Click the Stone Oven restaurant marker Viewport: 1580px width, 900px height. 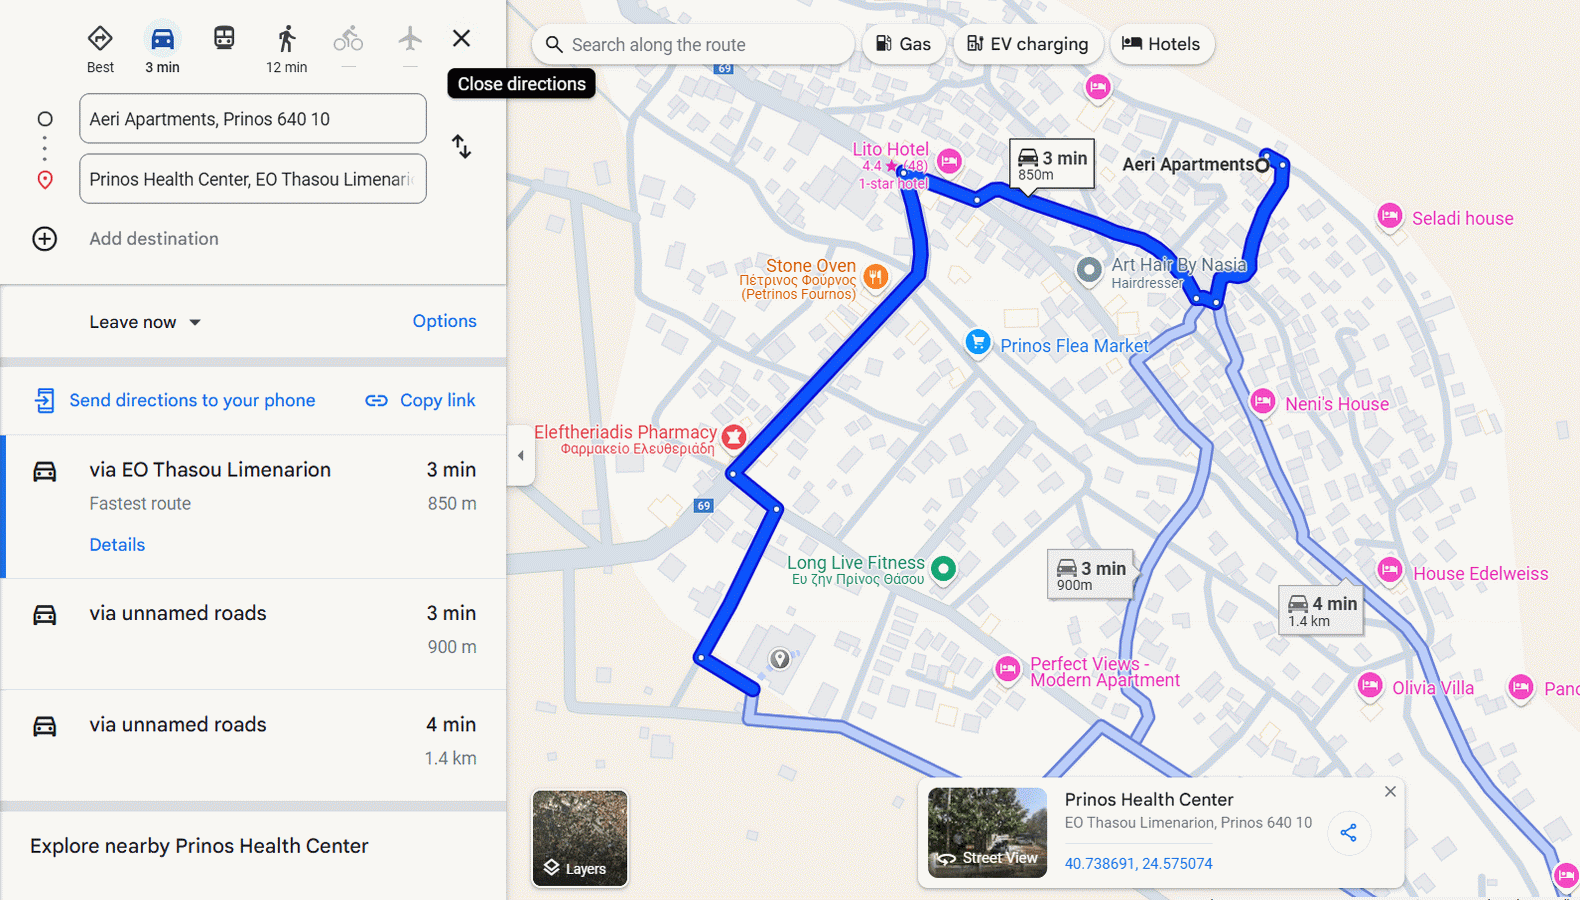coord(875,277)
